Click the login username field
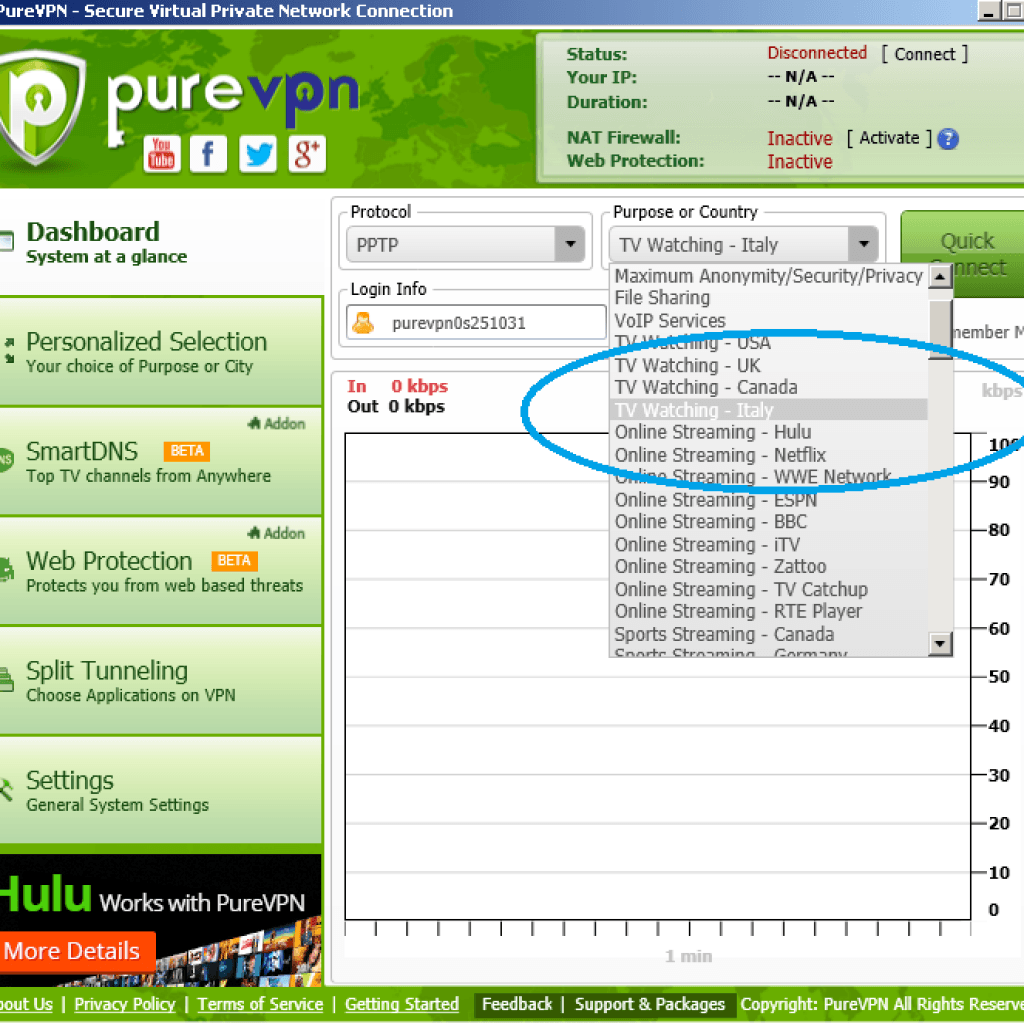 point(476,323)
